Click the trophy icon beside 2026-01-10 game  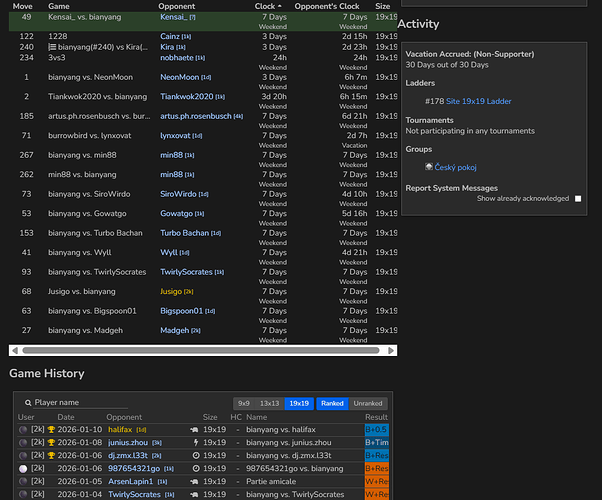pos(52,428)
